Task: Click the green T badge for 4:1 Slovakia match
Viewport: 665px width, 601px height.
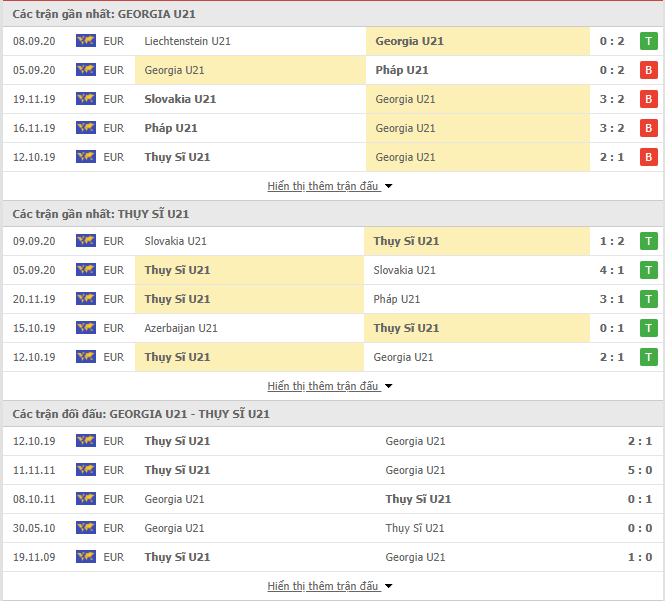Action: (648, 270)
